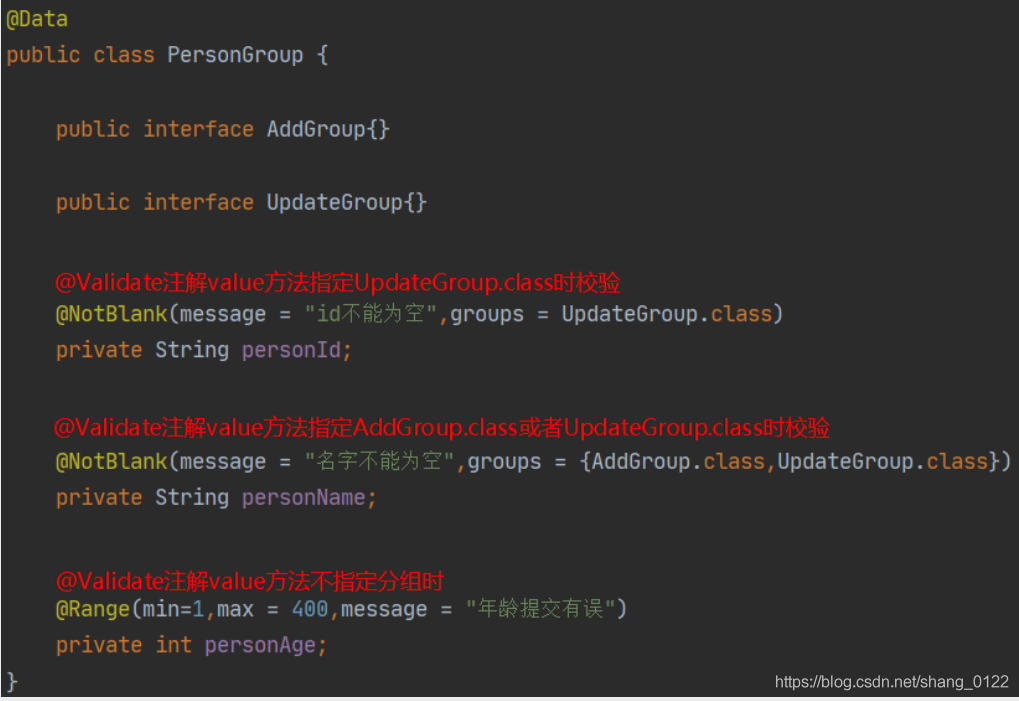
Task: Place cursor on the personName field
Action: click(303, 498)
